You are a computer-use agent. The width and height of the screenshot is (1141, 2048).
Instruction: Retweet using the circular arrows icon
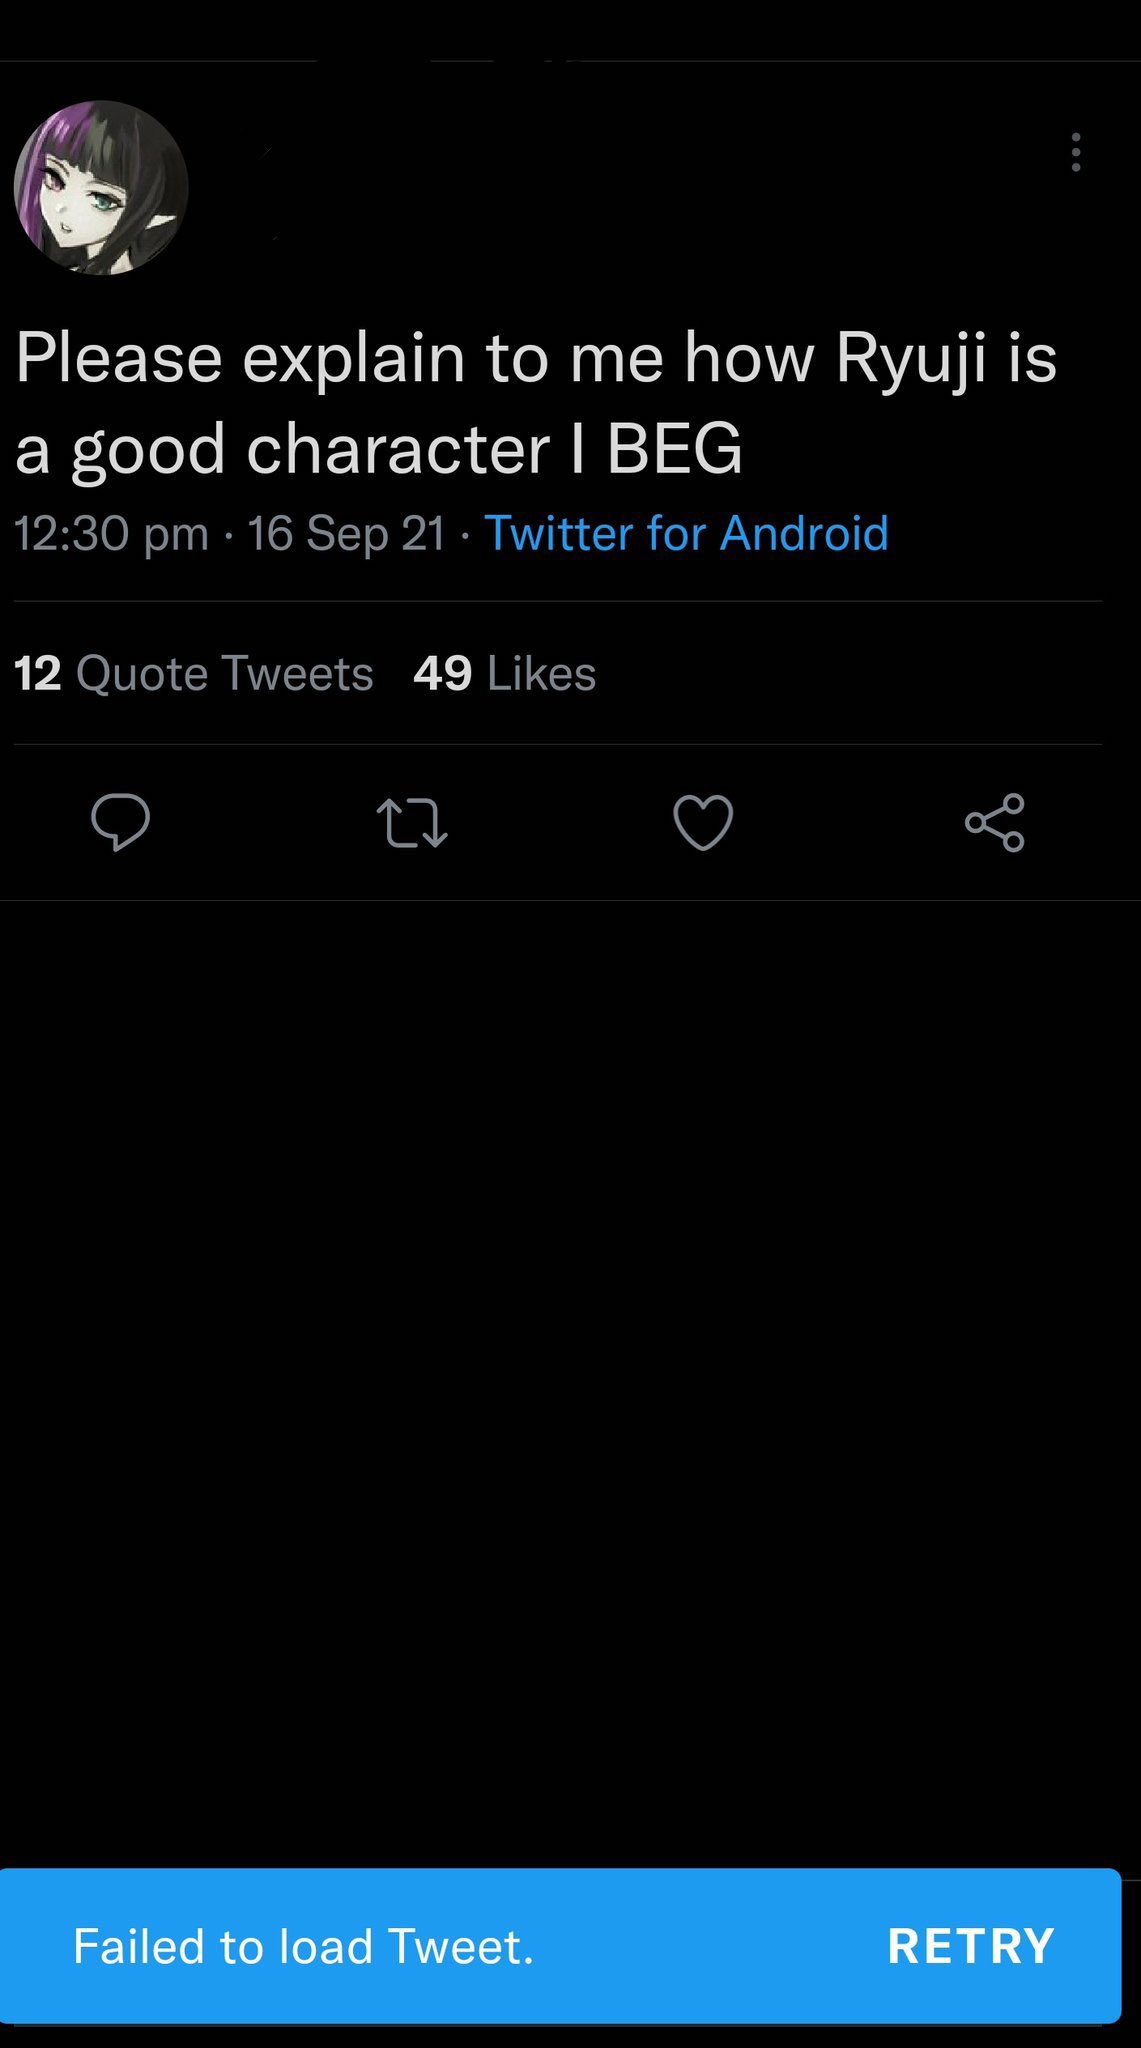pos(412,823)
